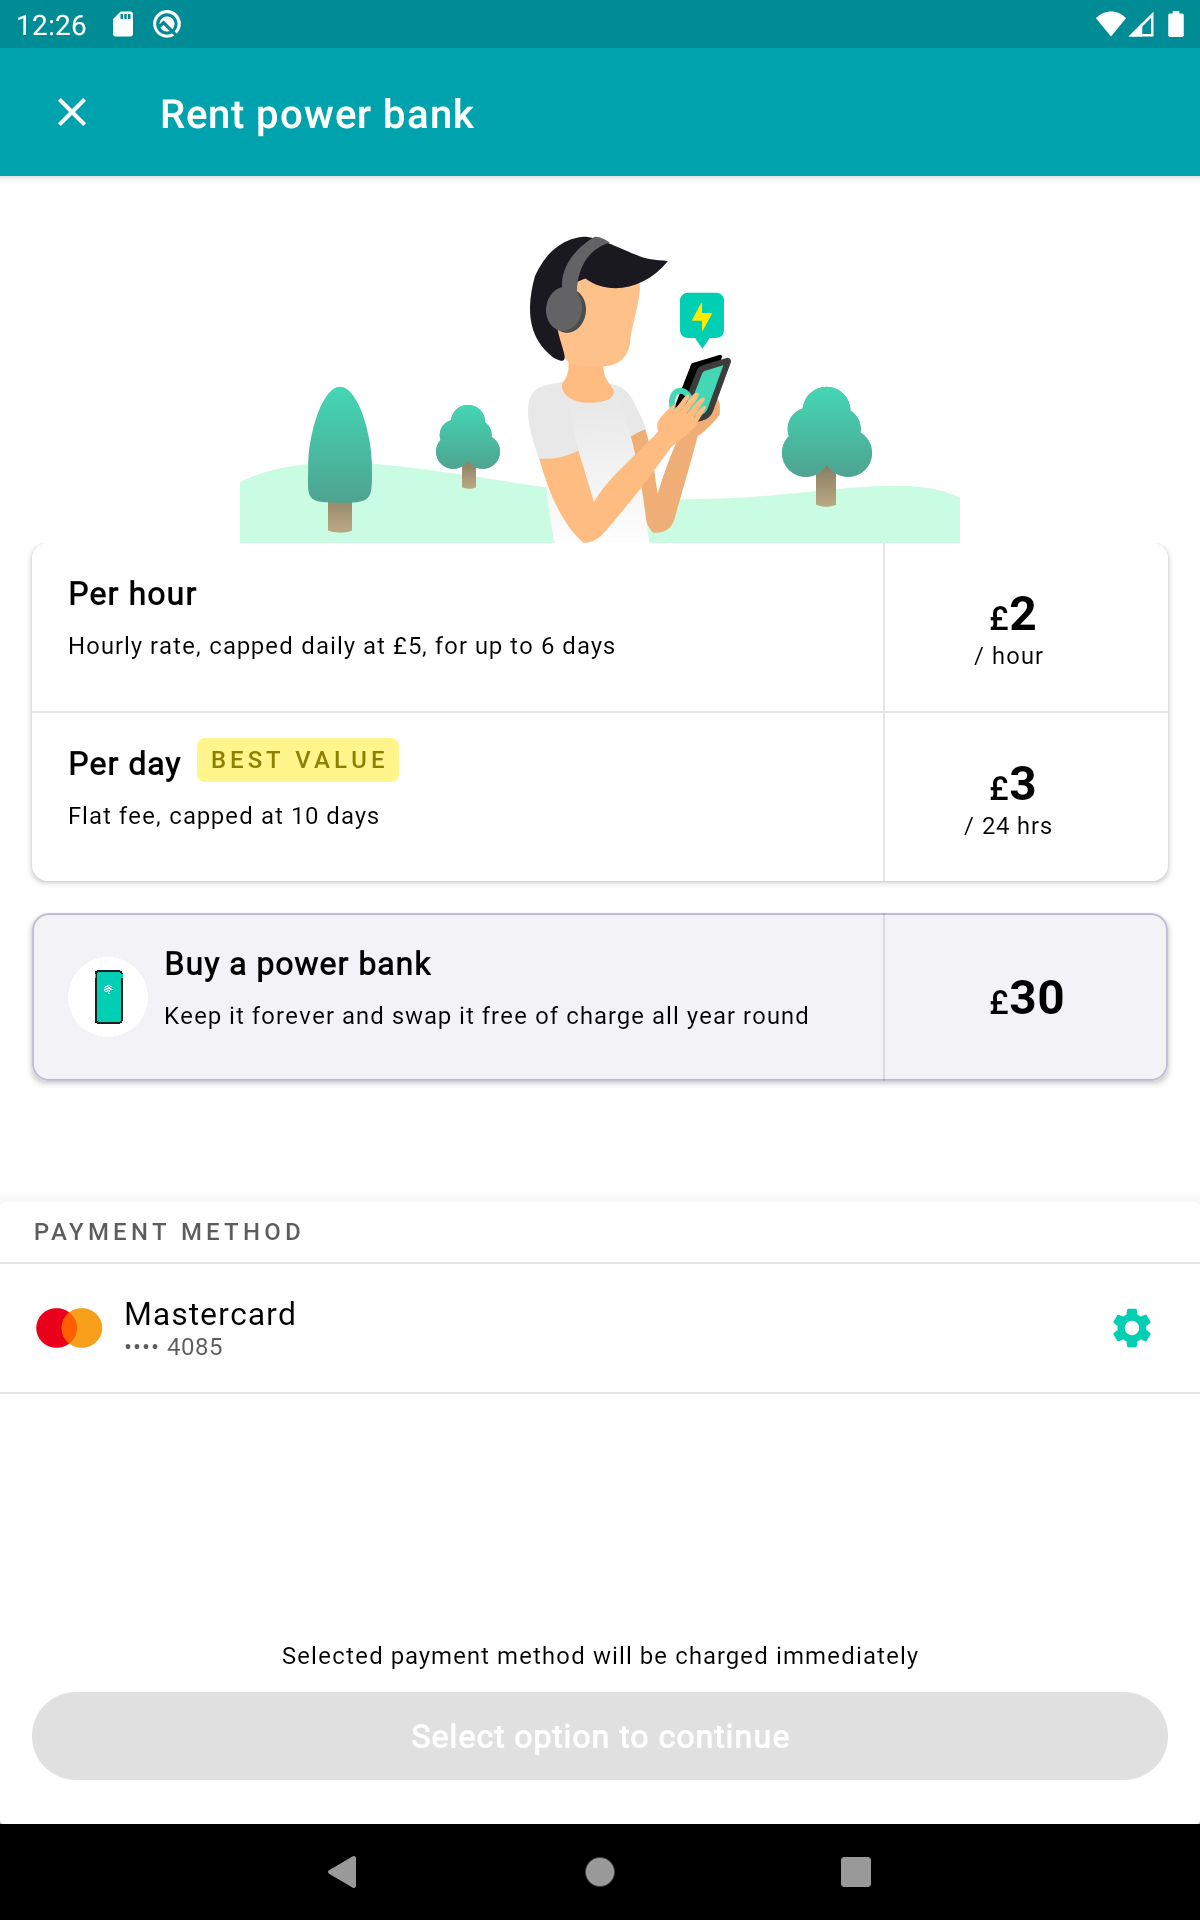This screenshot has height=1920, width=1200.
Task: Tap the battery status icon
Action: click(x=1176, y=24)
